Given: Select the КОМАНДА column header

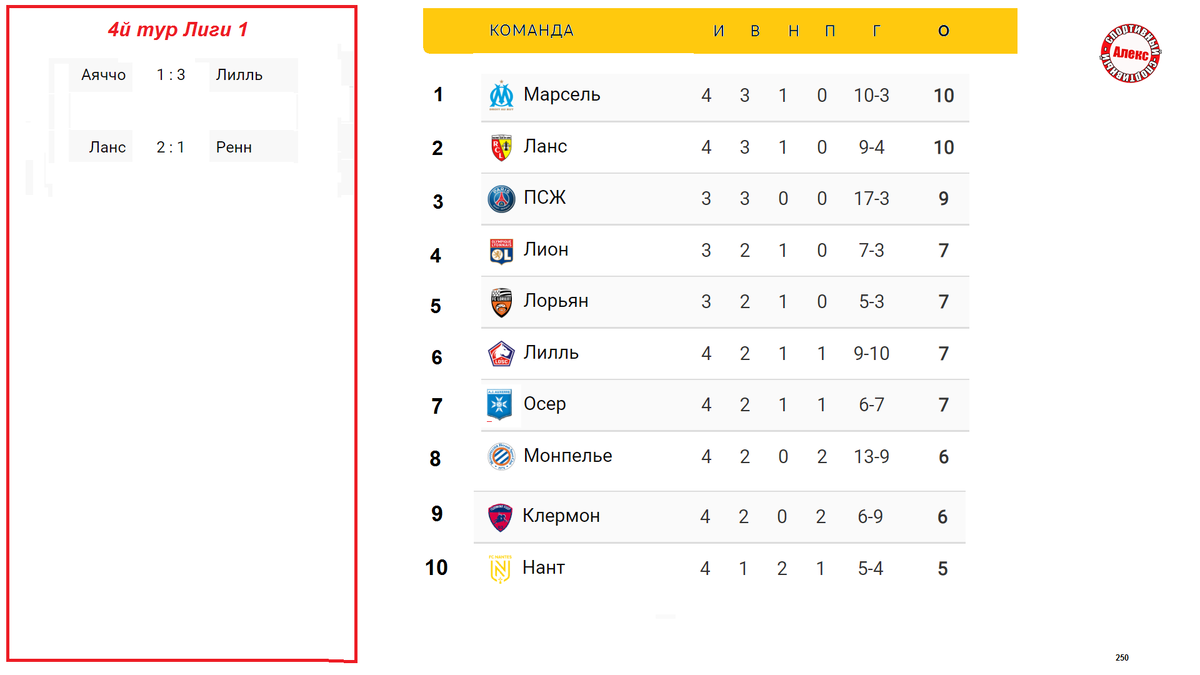Looking at the screenshot, I should pos(532,31).
